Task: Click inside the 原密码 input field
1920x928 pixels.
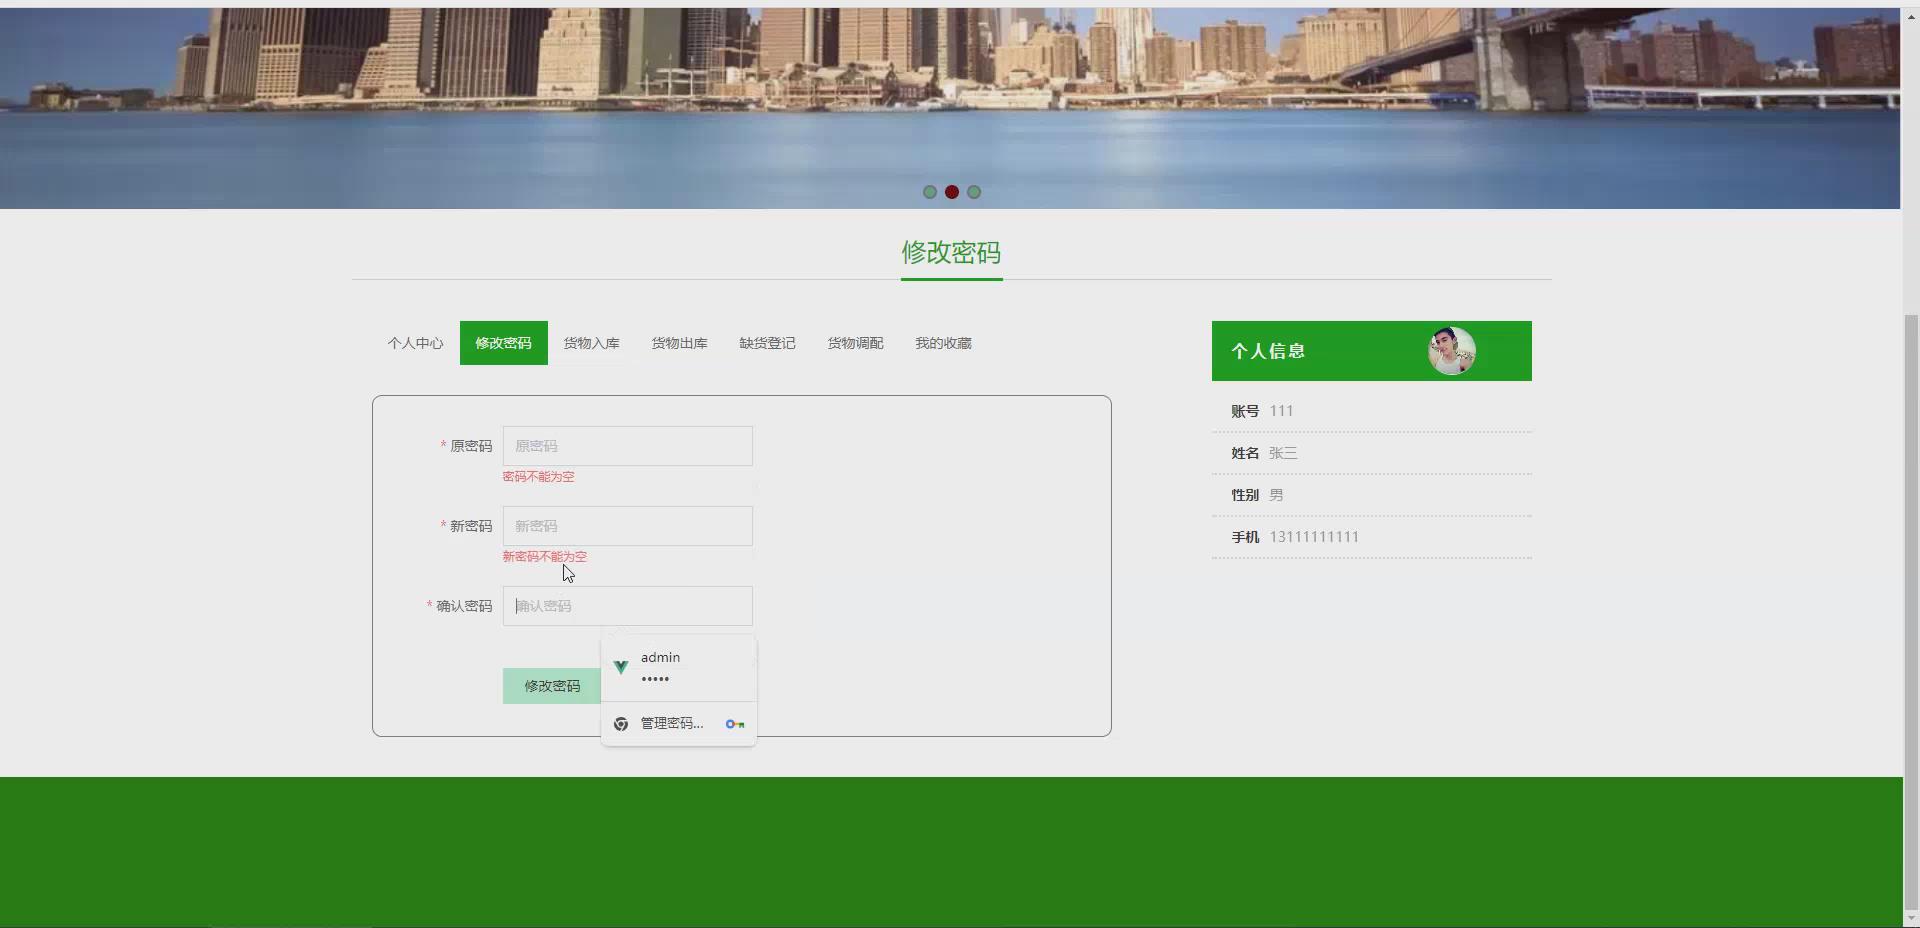Action: pyautogui.click(x=627, y=446)
